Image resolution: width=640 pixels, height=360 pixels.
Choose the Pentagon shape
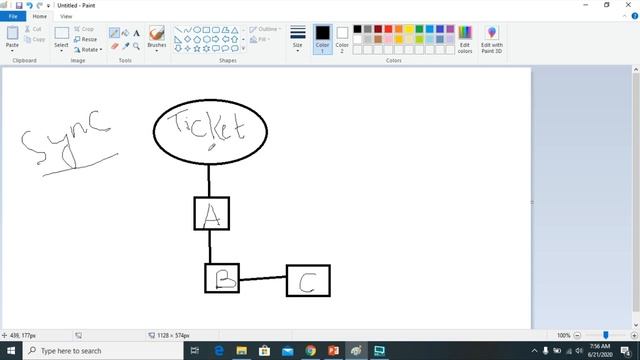(x=197, y=39)
